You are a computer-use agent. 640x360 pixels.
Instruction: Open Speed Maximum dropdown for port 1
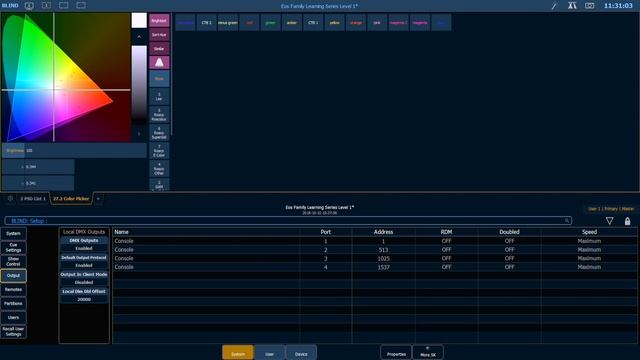tap(589, 241)
